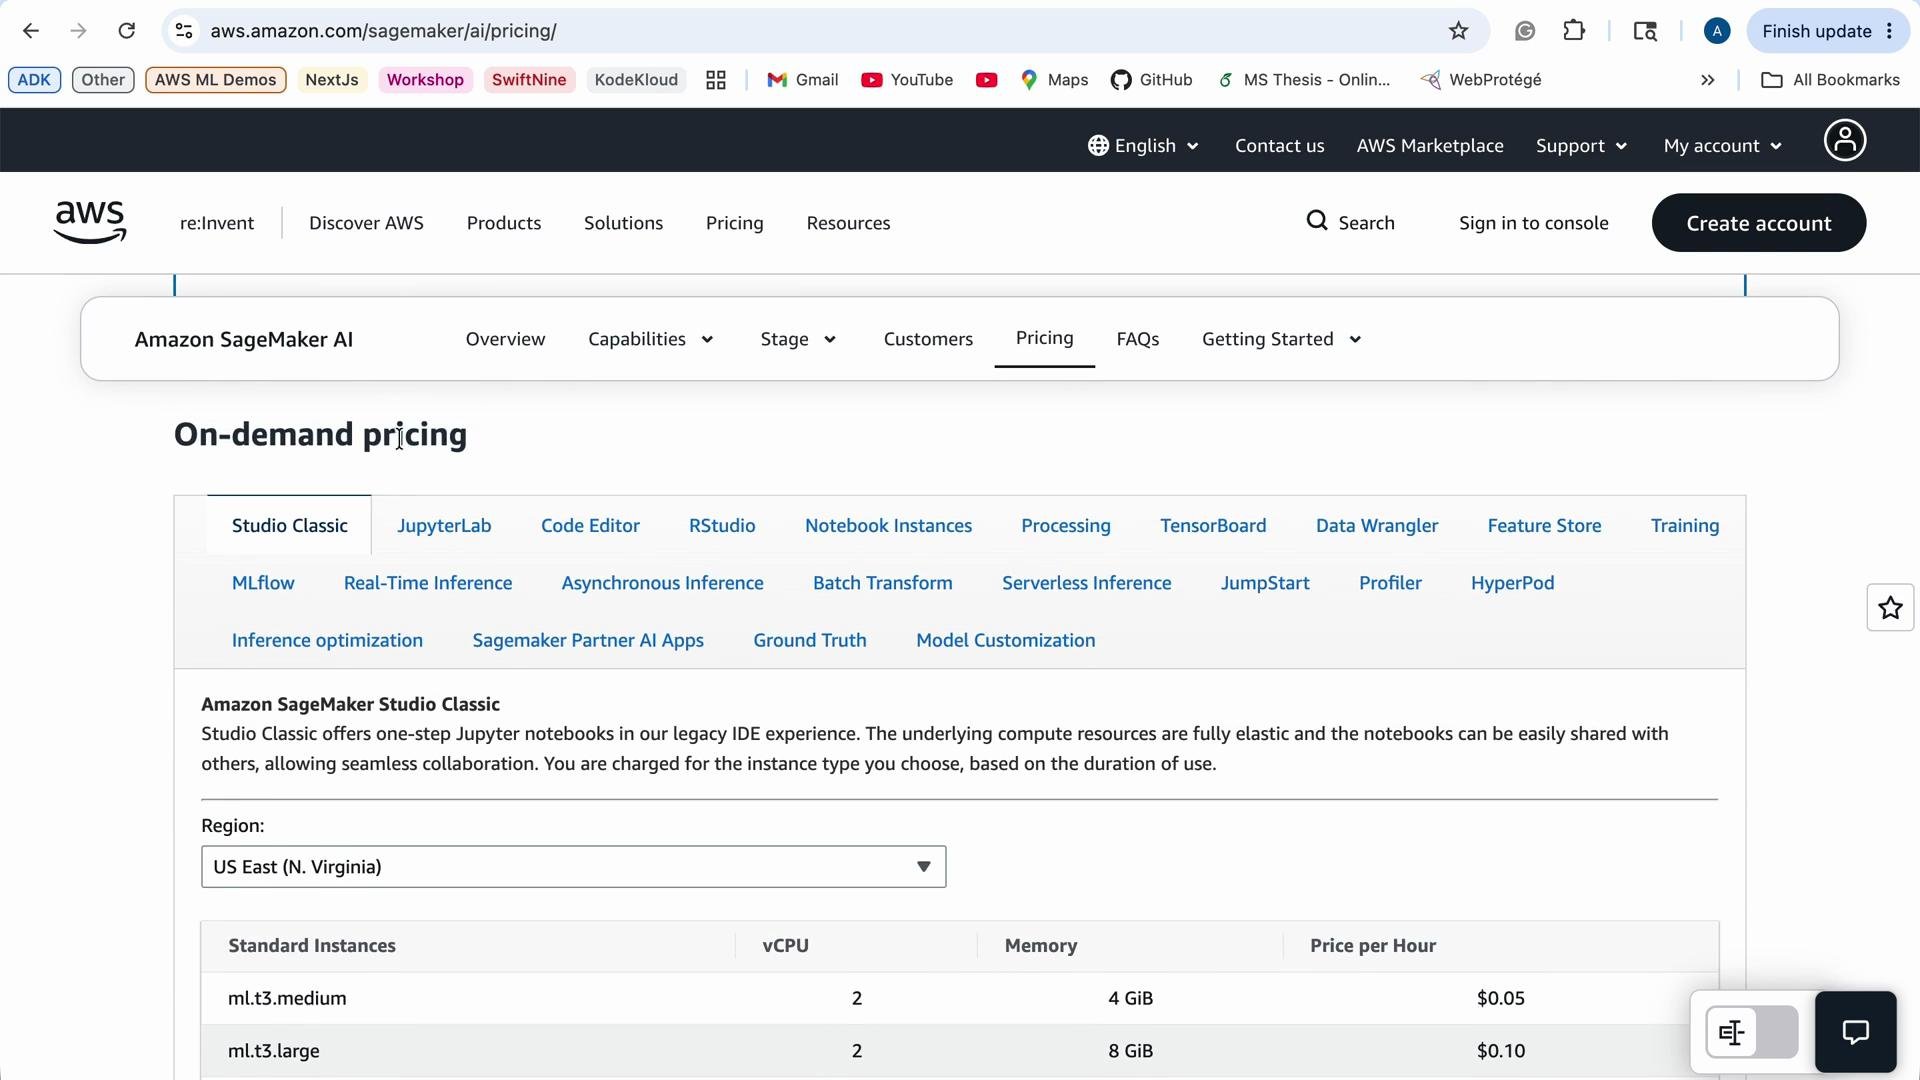Click the unlabeled red YouTube icon bookmark
The height and width of the screenshot is (1080, 1920).
(x=986, y=80)
